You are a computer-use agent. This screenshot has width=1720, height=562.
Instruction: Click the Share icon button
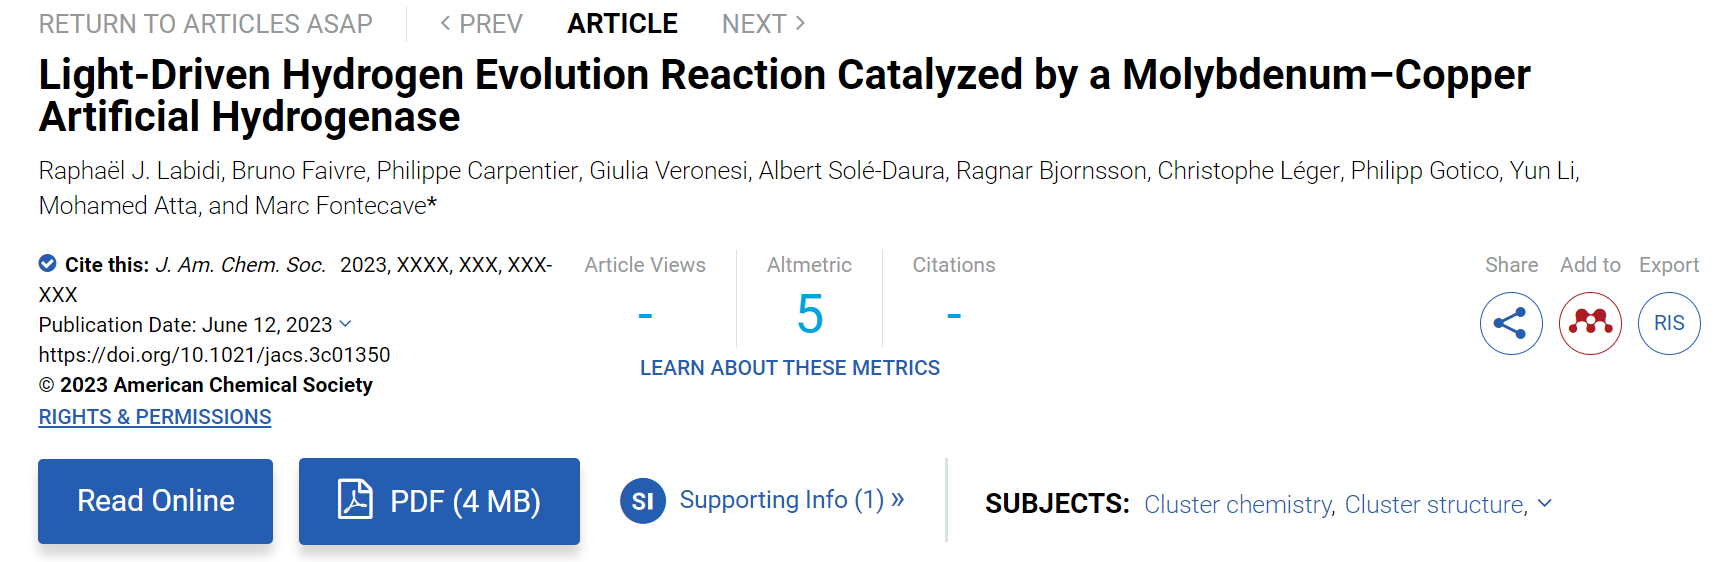pos(1511,323)
